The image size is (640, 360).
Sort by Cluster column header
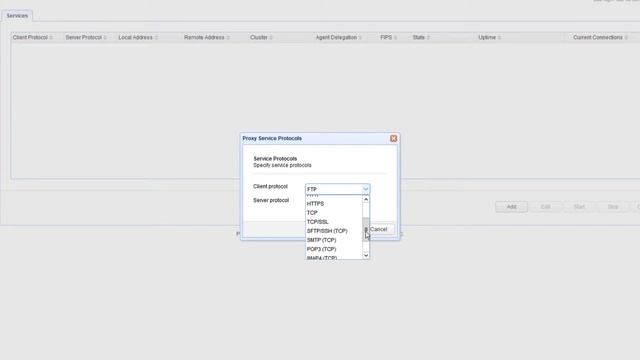(x=261, y=37)
